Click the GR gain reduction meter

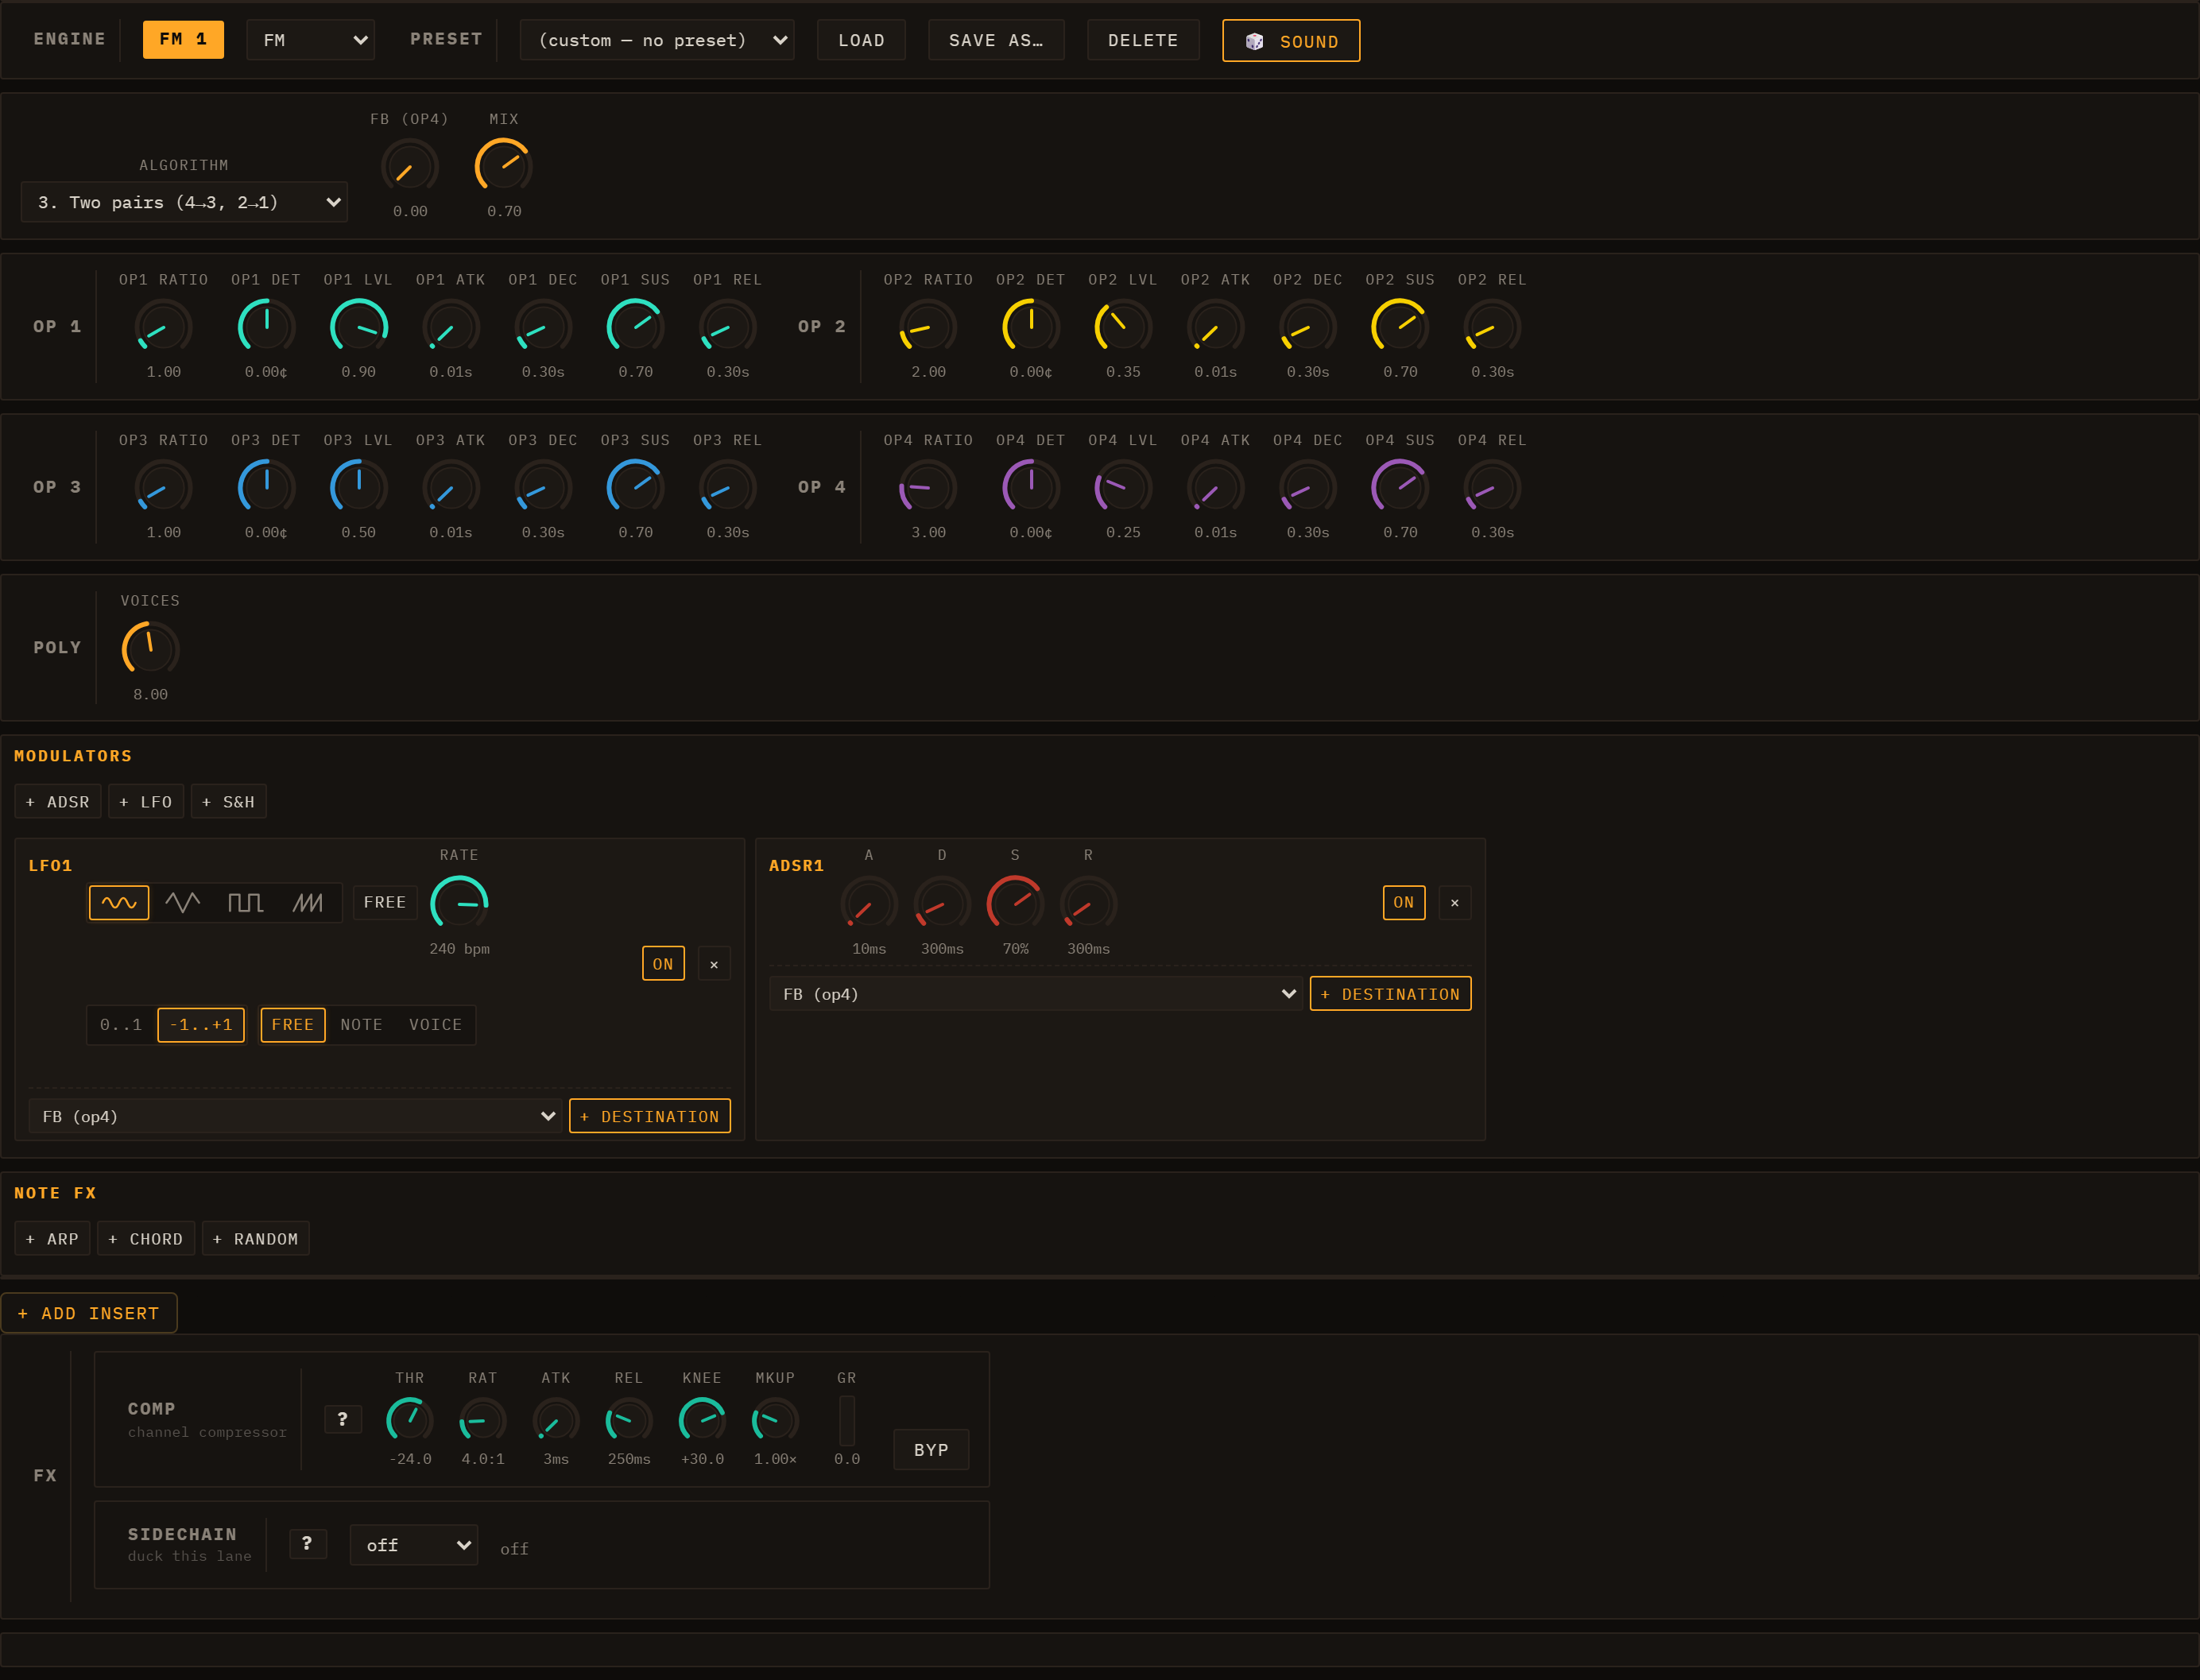(x=847, y=1420)
